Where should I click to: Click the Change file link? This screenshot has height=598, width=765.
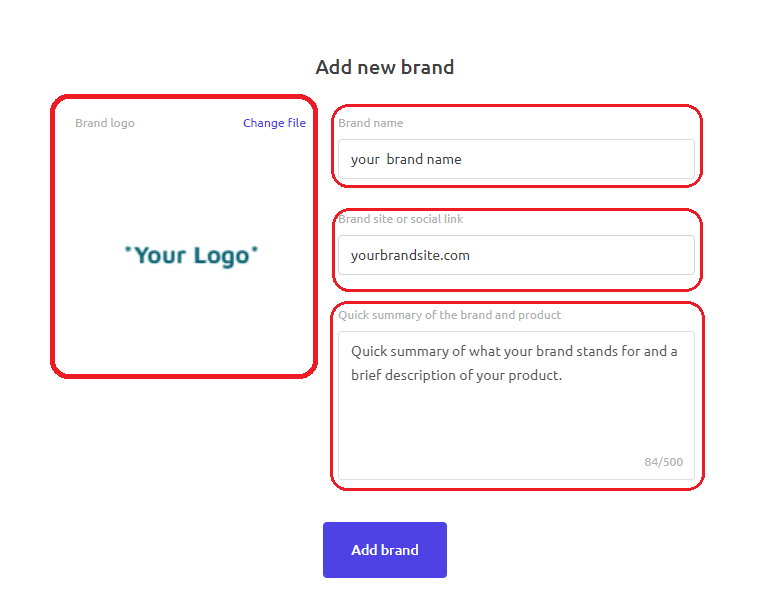[274, 123]
